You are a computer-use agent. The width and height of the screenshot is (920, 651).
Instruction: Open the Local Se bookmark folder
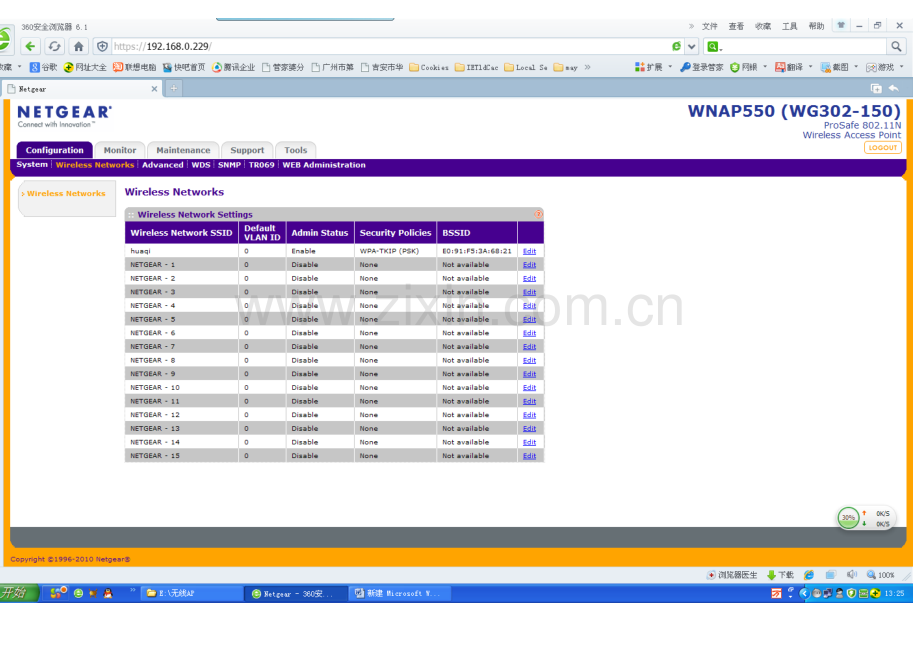(526, 67)
